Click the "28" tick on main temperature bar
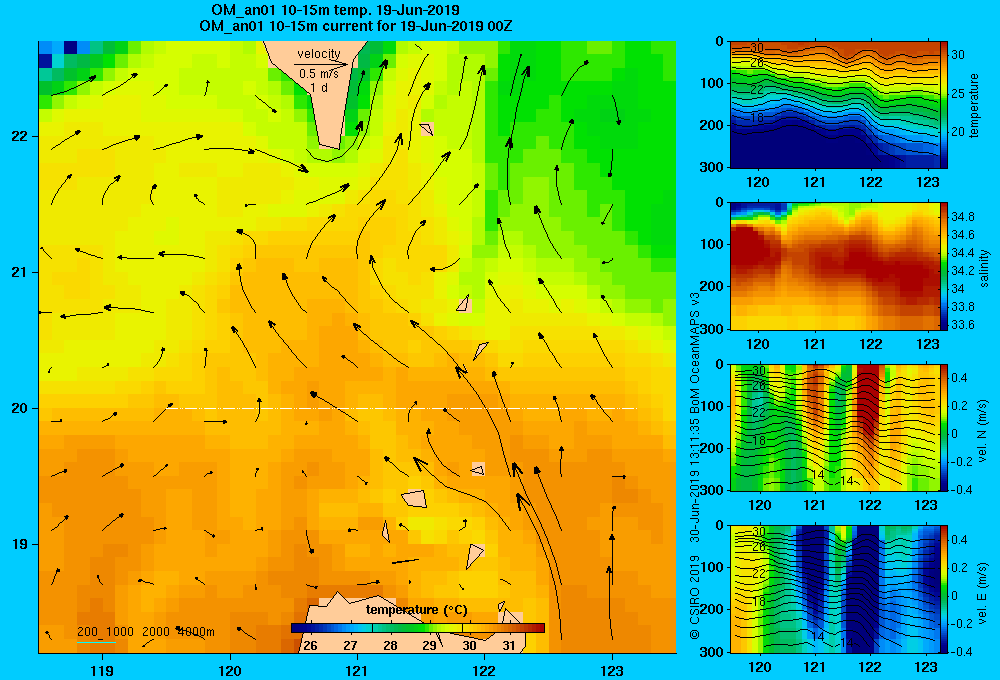The width and height of the screenshot is (1000, 680). (x=390, y=645)
